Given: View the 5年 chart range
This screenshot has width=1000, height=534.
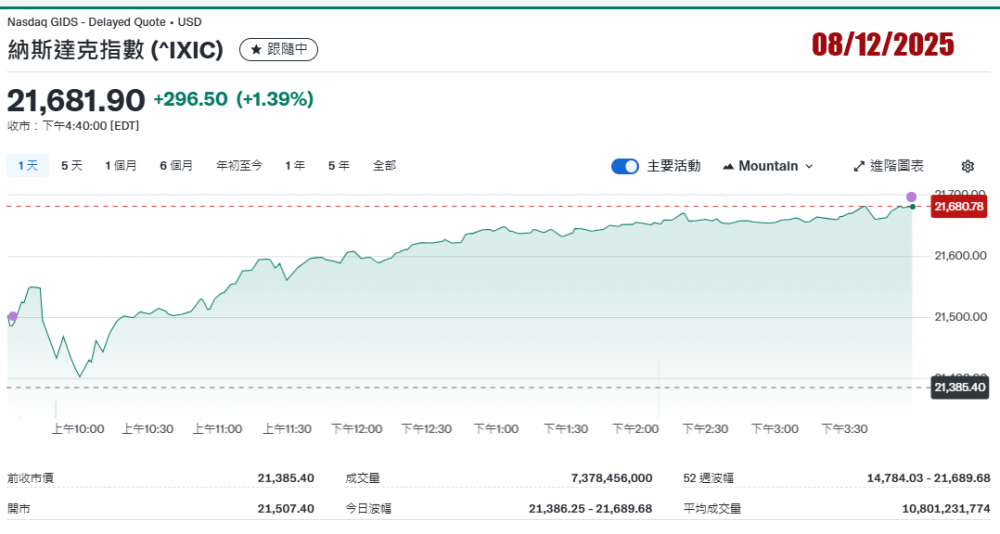Looking at the screenshot, I should tap(339, 166).
